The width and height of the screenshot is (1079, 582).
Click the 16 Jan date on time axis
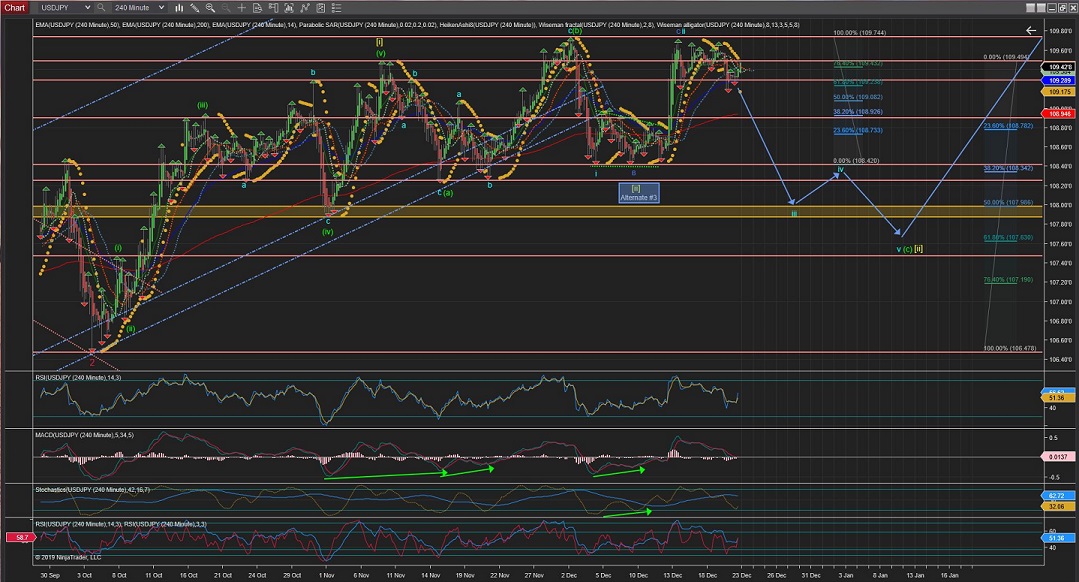point(949,575)
